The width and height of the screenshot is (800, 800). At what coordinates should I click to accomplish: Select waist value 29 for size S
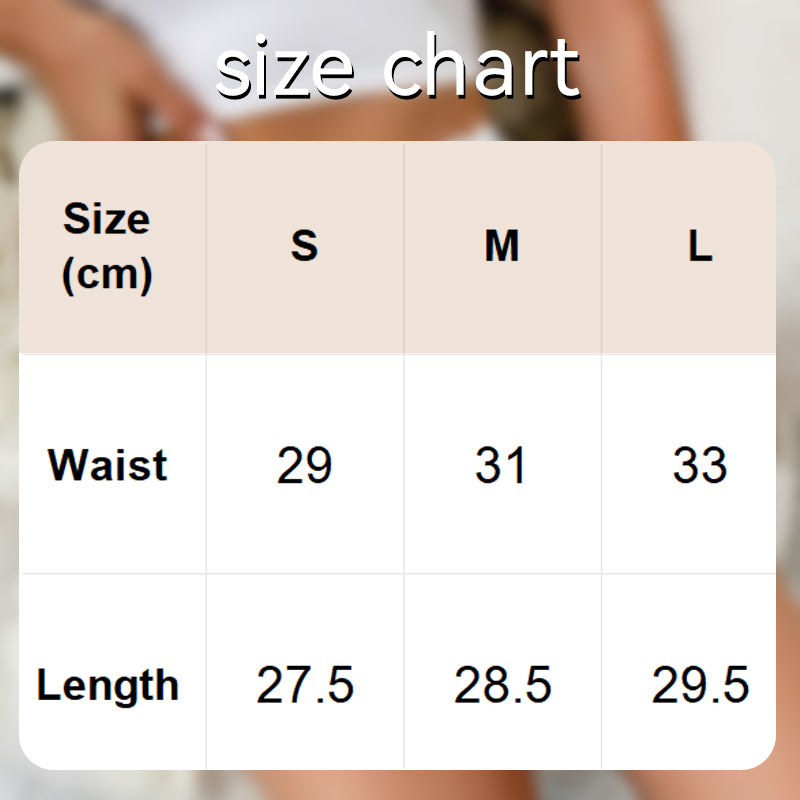click(x=304, y=466)
